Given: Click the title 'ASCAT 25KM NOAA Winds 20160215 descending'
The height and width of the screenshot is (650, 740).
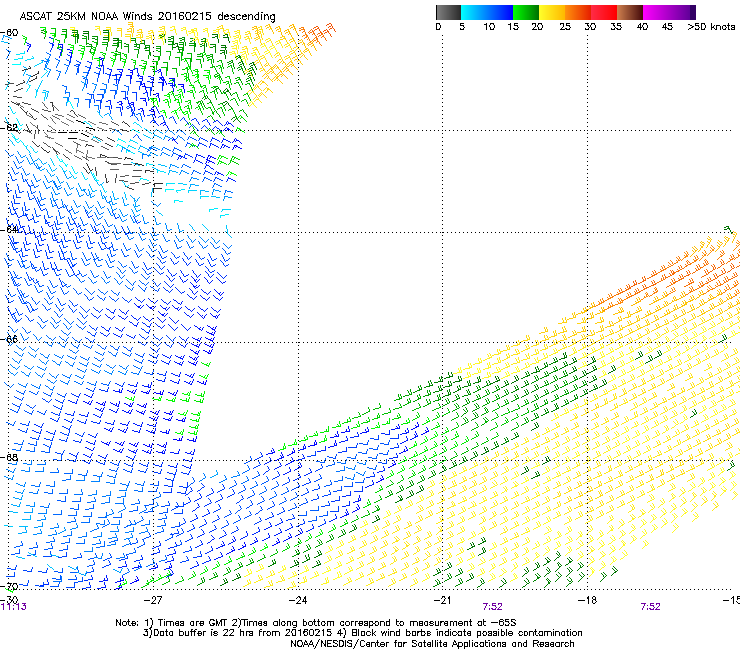Looking at the screenshot, I should click(147, 16).
